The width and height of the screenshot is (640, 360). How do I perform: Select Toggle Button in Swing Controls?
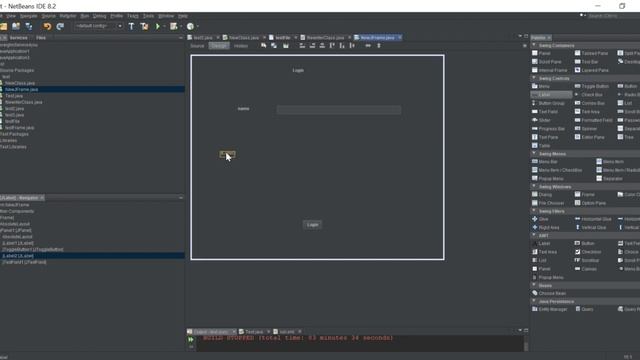point(591,87)
